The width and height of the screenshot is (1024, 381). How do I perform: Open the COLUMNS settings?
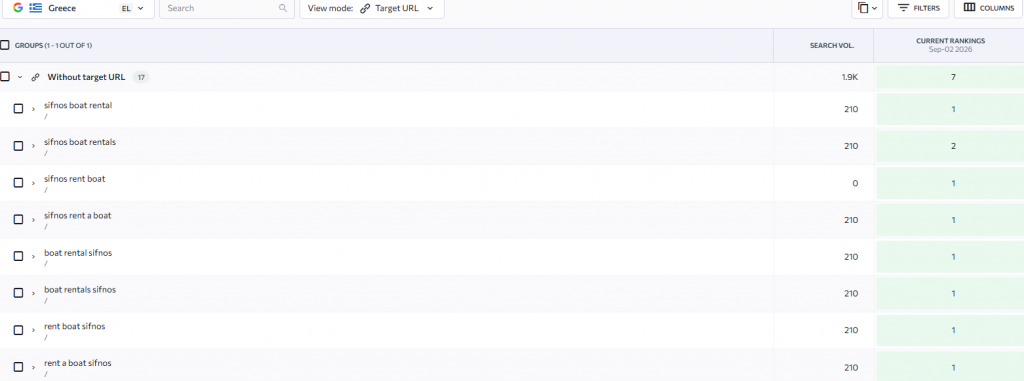click(x=989, y=8)
